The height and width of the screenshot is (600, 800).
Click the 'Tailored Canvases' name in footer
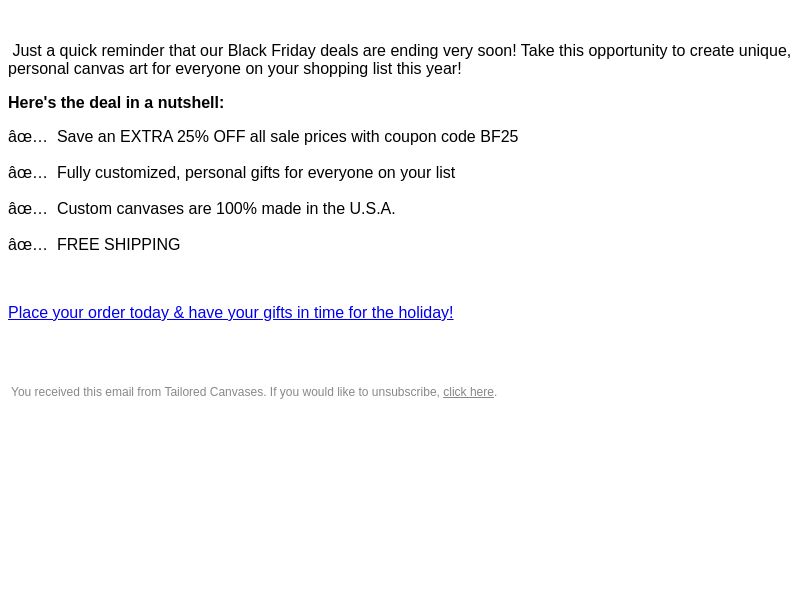pyautogui.click(x=214, y=392)
